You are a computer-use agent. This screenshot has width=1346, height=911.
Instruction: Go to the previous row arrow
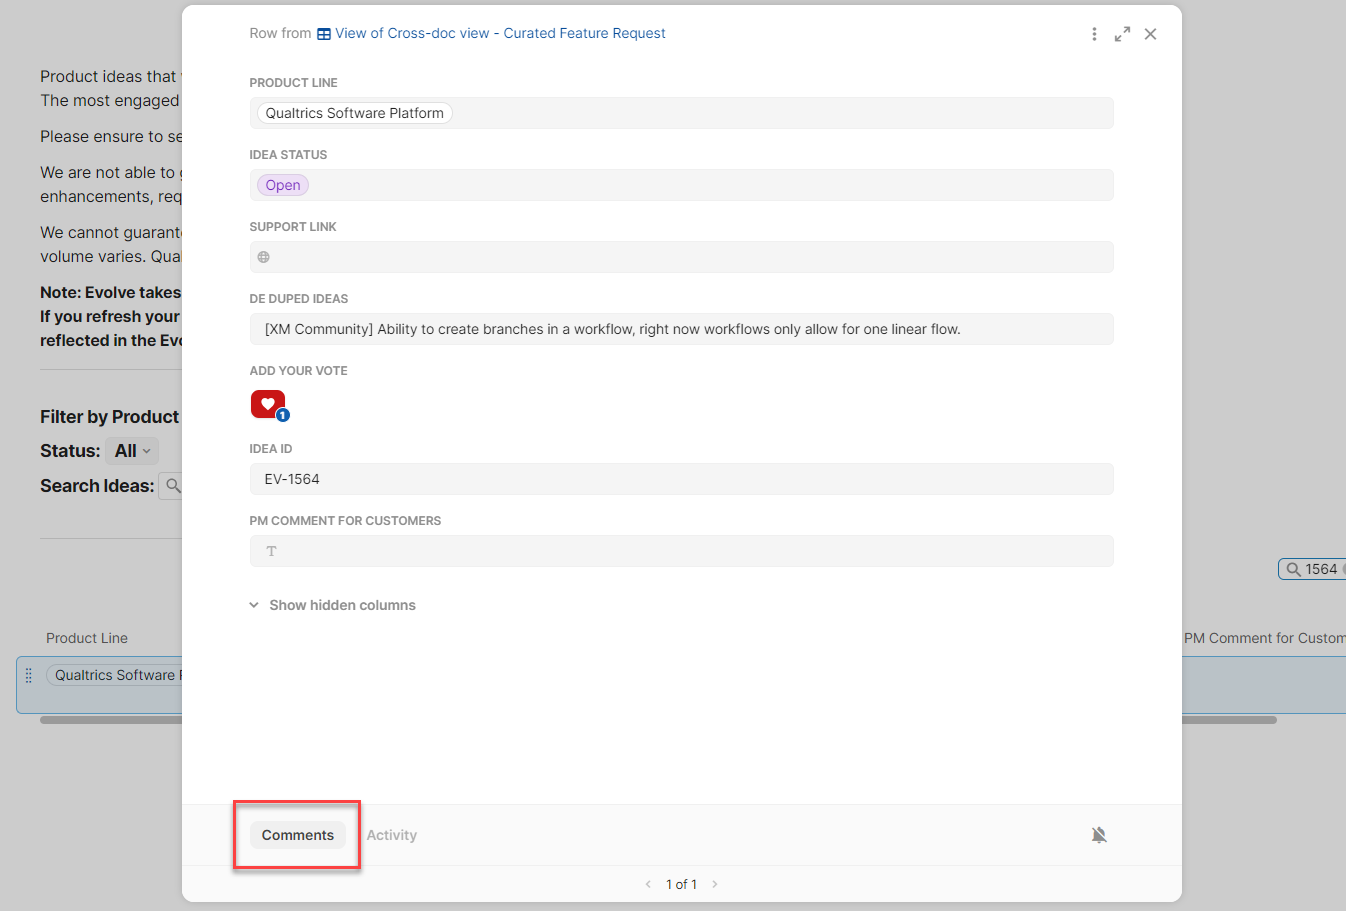(x=648, y=884)
